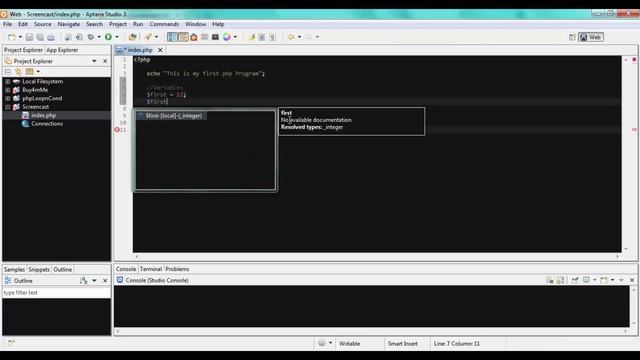Switch to the Console tab
640x360 pixels.
coord(126,269)
